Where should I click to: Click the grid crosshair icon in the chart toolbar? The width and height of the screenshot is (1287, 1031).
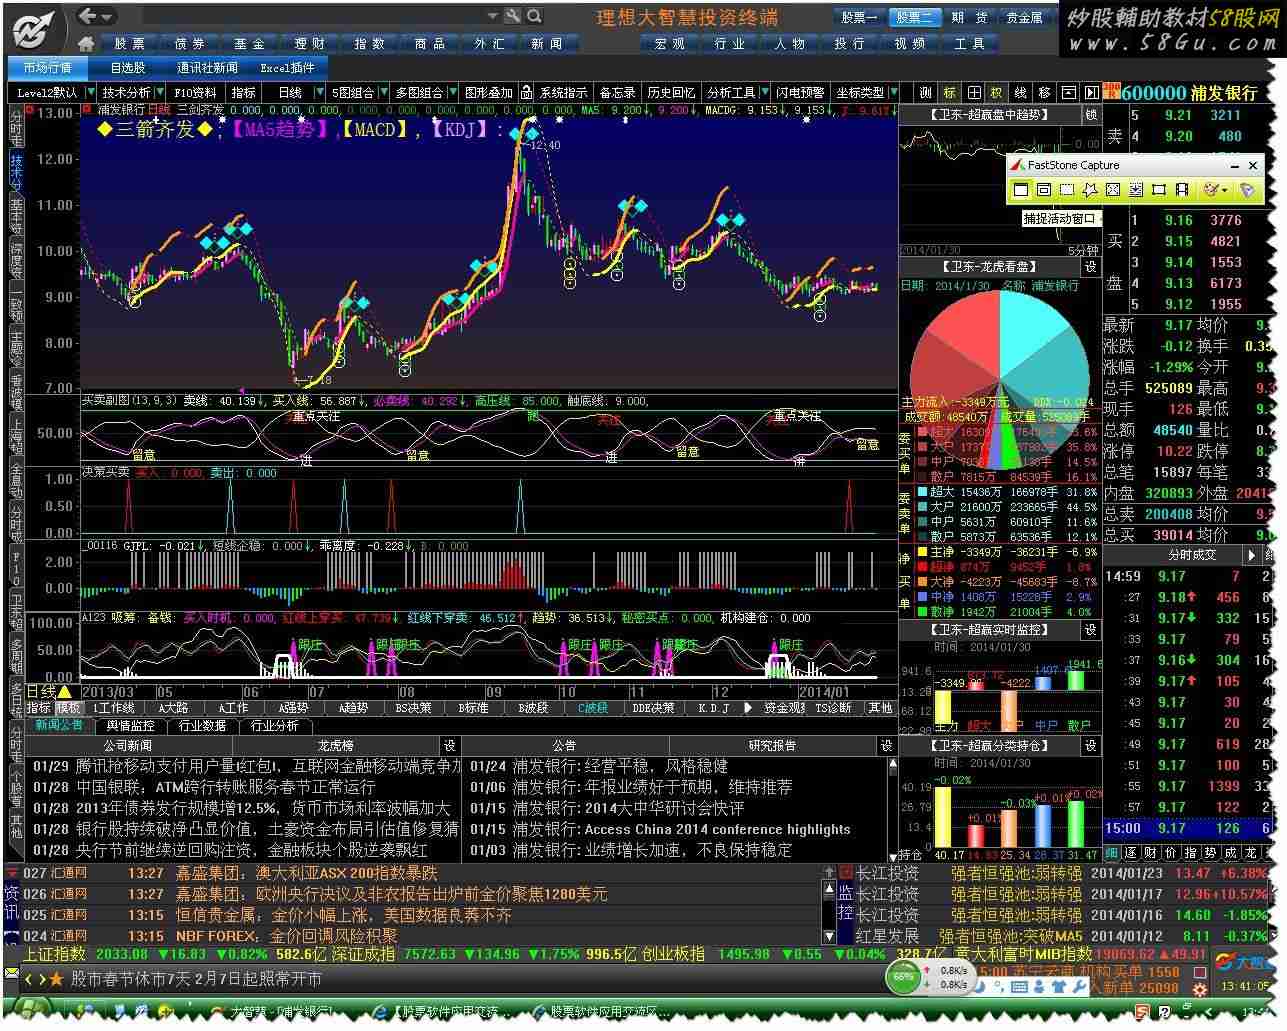pyautogui.click(x=973, y=92)
